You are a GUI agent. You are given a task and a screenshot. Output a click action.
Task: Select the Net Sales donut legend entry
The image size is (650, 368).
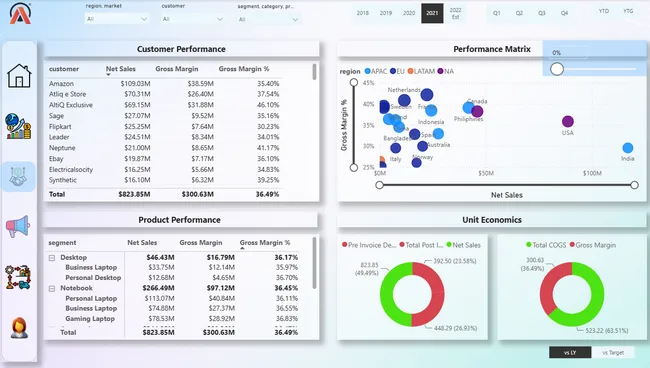tap(463, 245)
